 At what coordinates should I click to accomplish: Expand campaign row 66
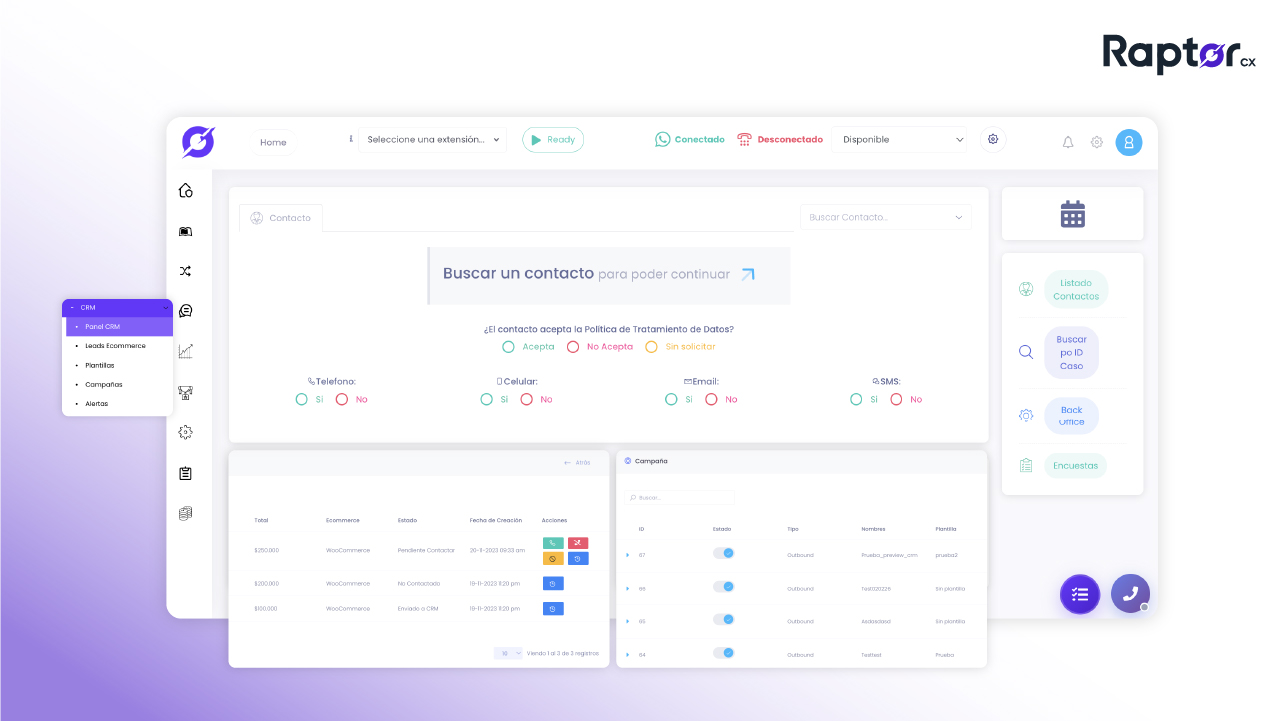[x=628, y=589]
